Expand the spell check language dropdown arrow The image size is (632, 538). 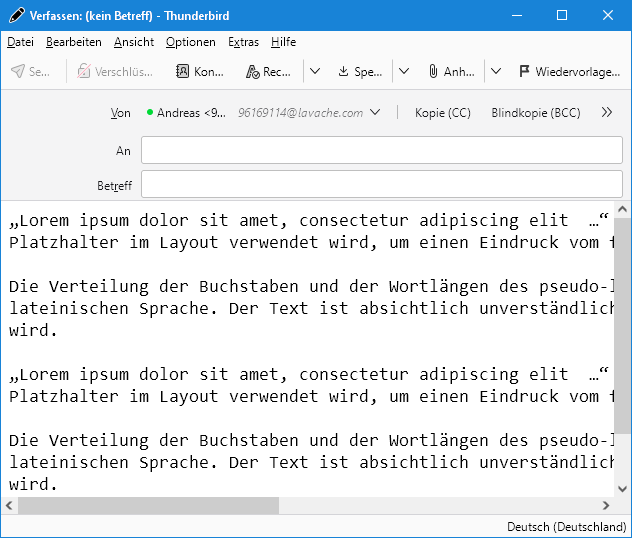314,72
